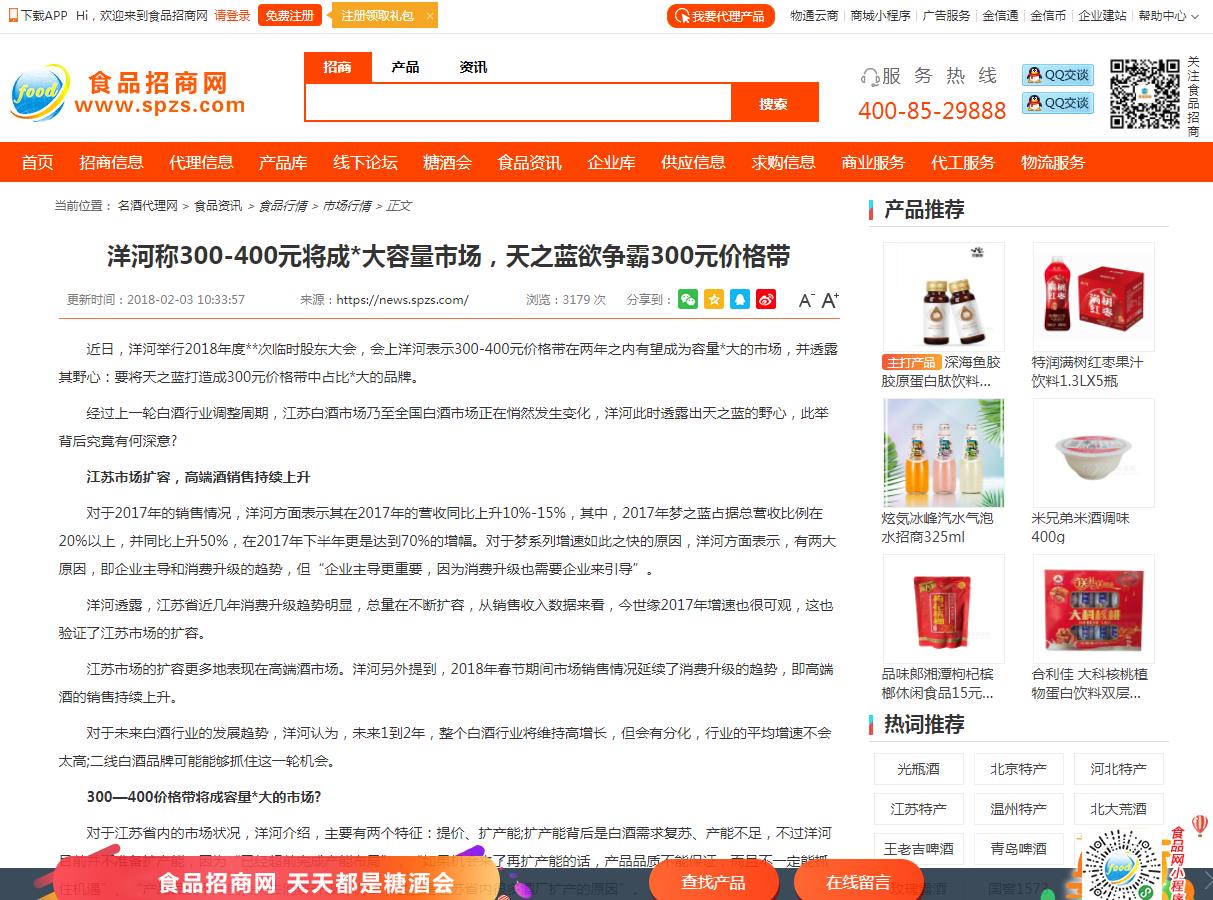Image resolution: width=1213 pixels, height=900 pixels.
Task: Open 求购信息 in navigation bar
Action: click(x=783, y=162)
